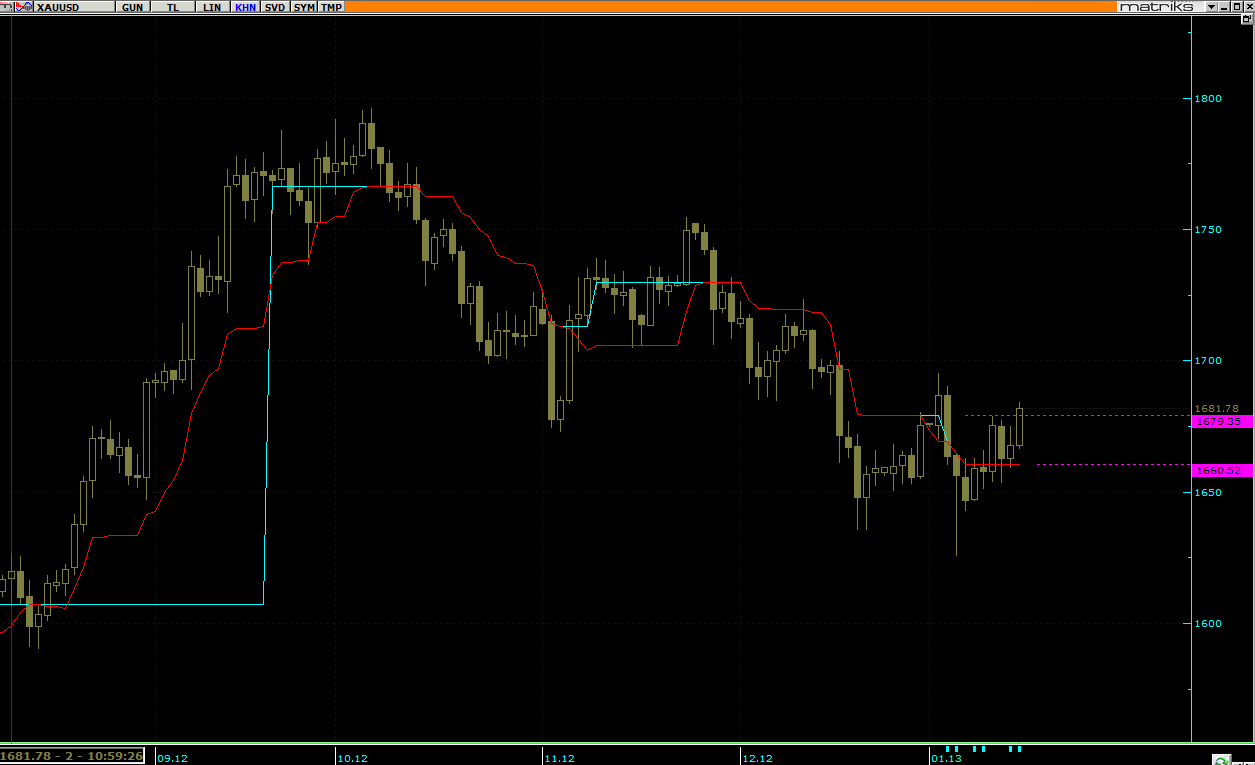This screenshot has width=1255, height=765.
Task: Click the matriks logo in title bar
Action: tap(1157, 6)
